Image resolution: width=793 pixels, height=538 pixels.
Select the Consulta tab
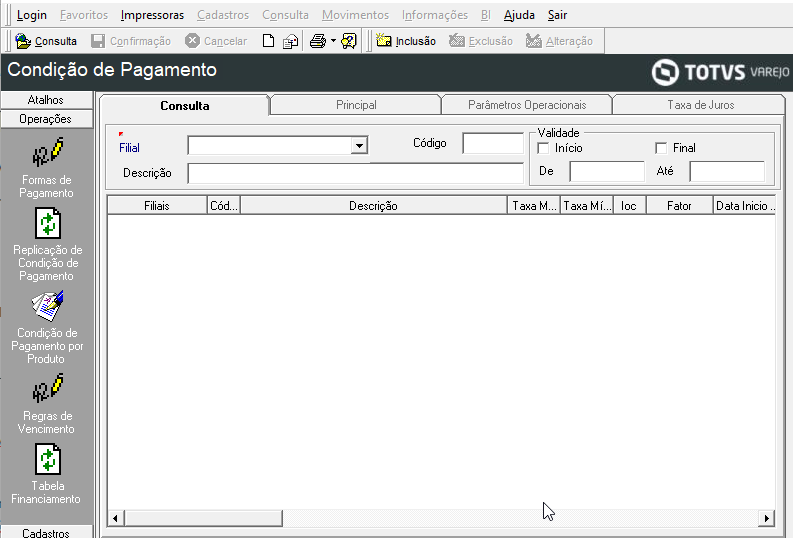tap(185, 106)
